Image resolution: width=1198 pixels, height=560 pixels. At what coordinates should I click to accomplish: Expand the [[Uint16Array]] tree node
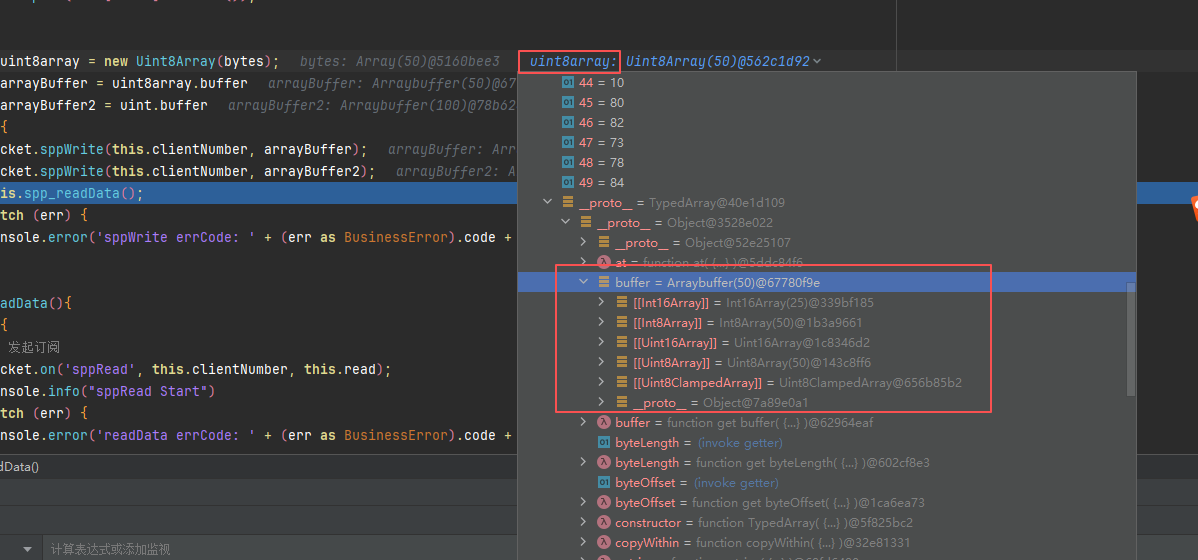602,343
